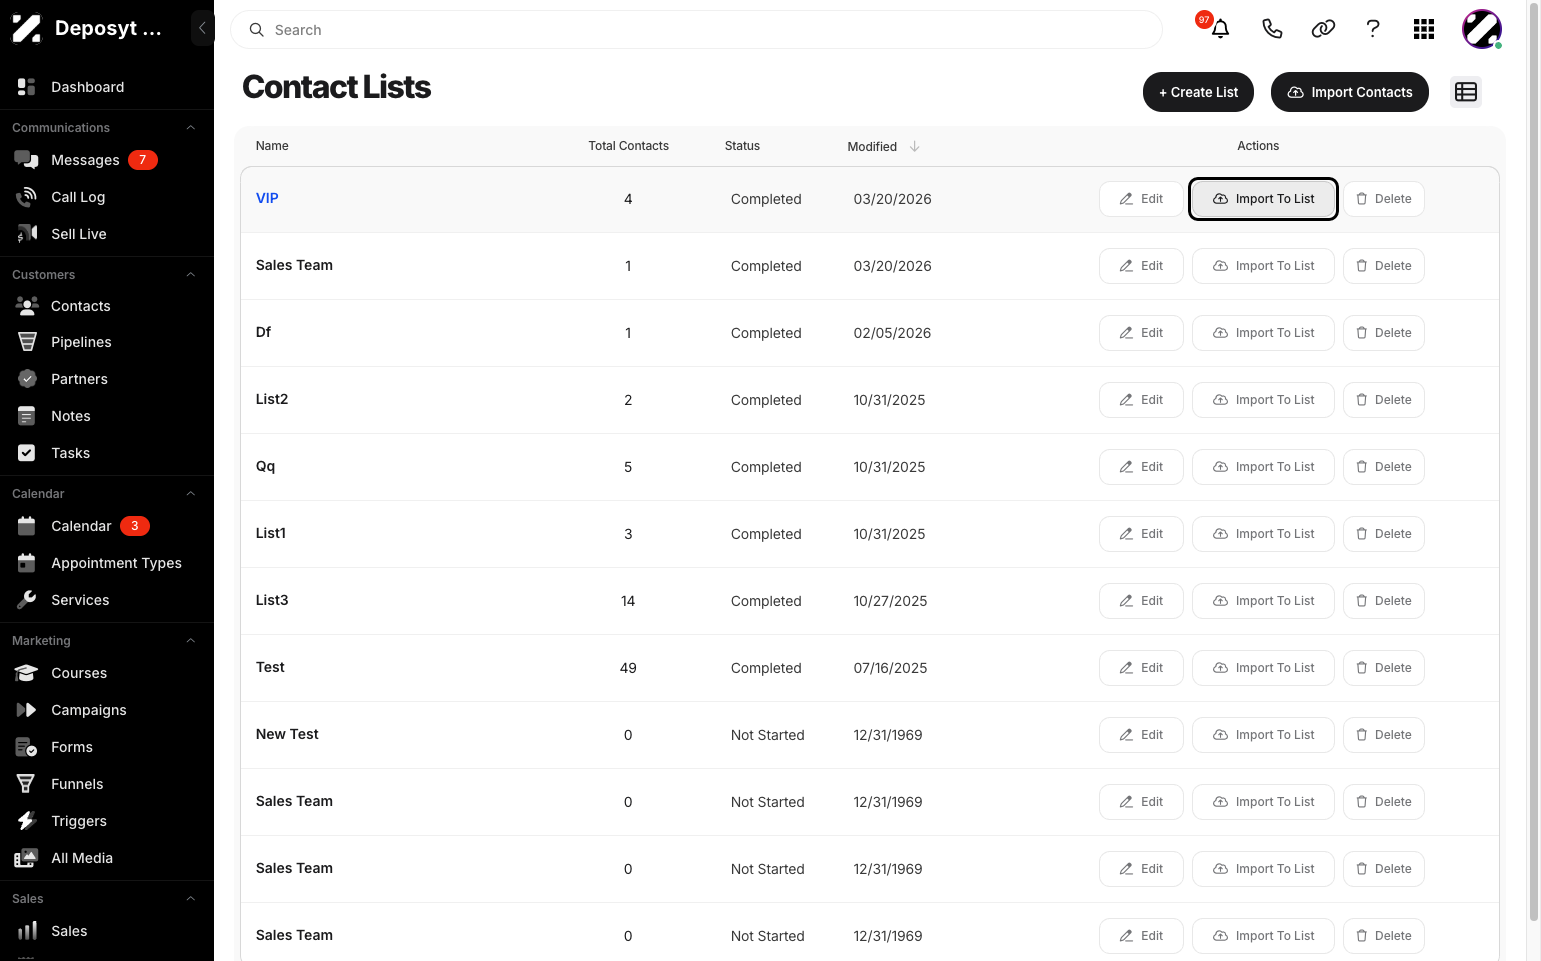
Task: Click the Create List button
Action: 1198,92
